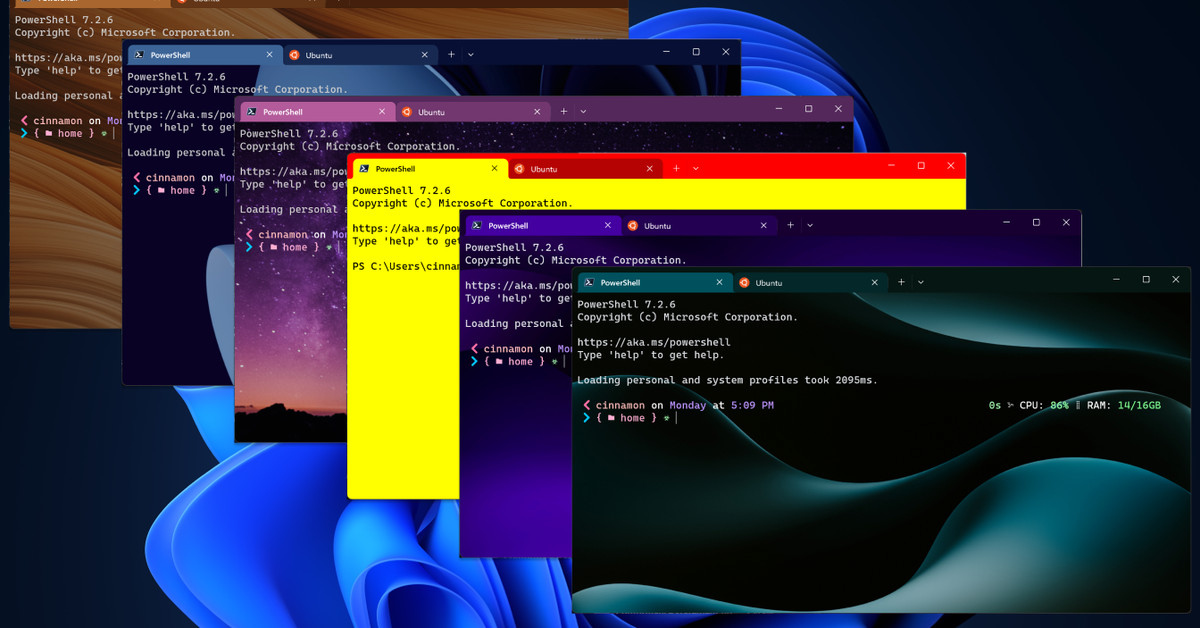Add a new tab in the dark blue terminal window

coord(451,54)
